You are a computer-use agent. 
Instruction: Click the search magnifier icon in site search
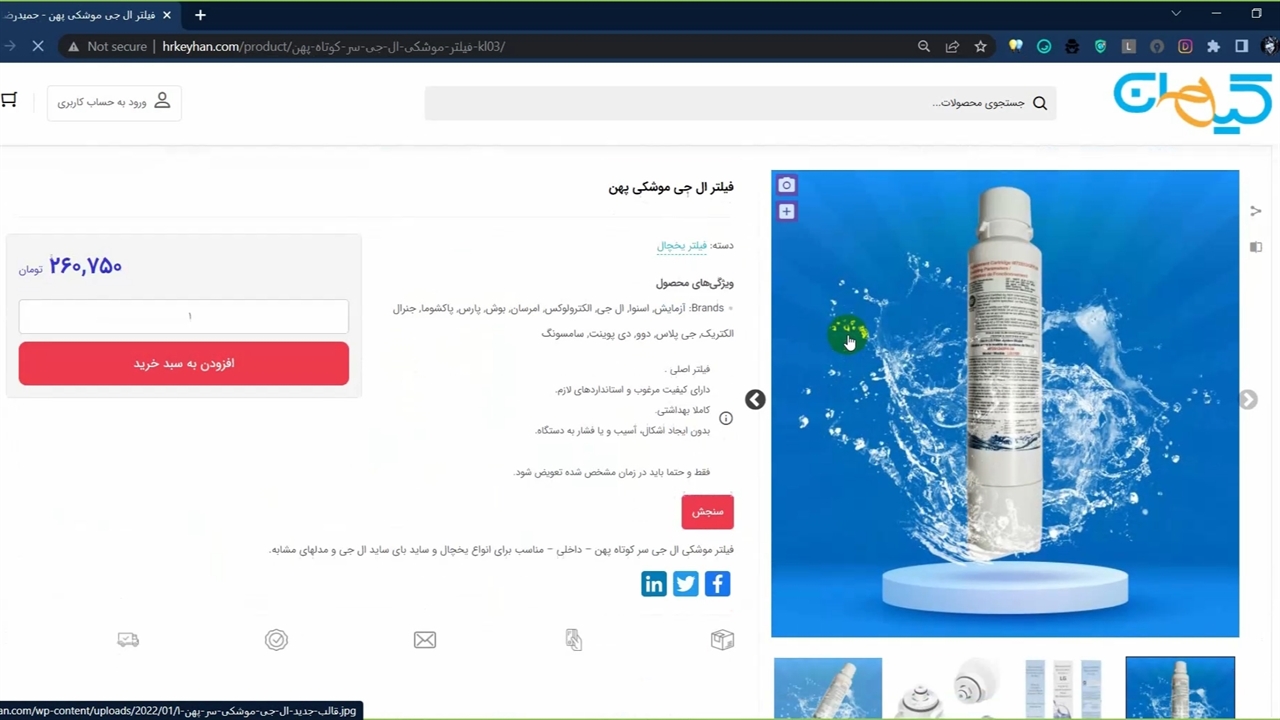tap(1040, 103)
